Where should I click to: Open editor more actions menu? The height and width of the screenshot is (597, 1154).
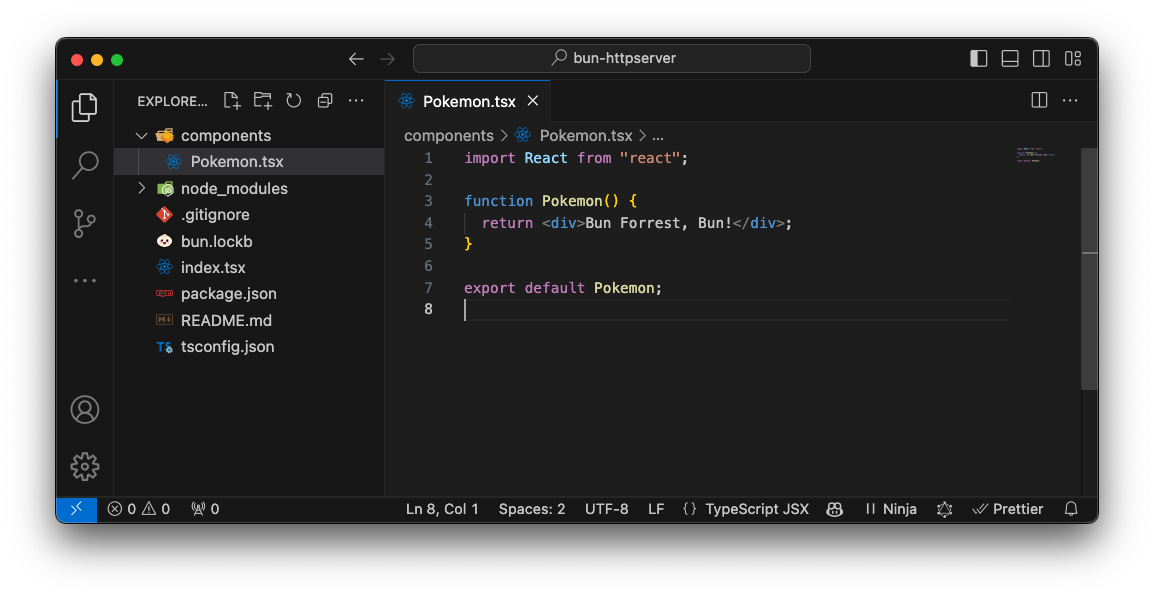[1070, 100]
